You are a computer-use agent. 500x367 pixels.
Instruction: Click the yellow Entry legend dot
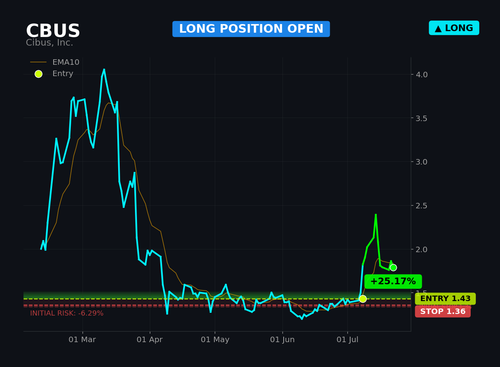[39, 74]
